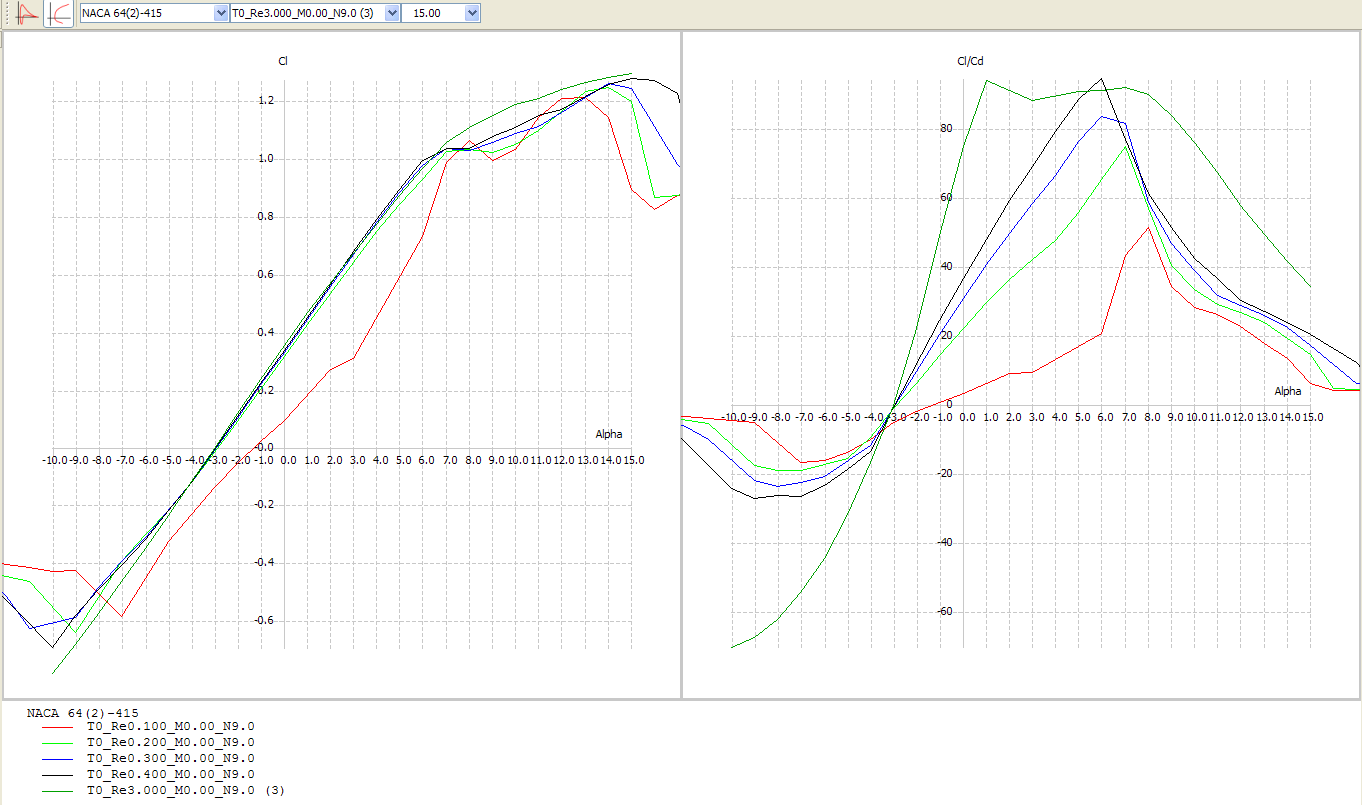Select T0_Re0.400_M0.00_N9.0 legend entry

click(x=170, y=774)
